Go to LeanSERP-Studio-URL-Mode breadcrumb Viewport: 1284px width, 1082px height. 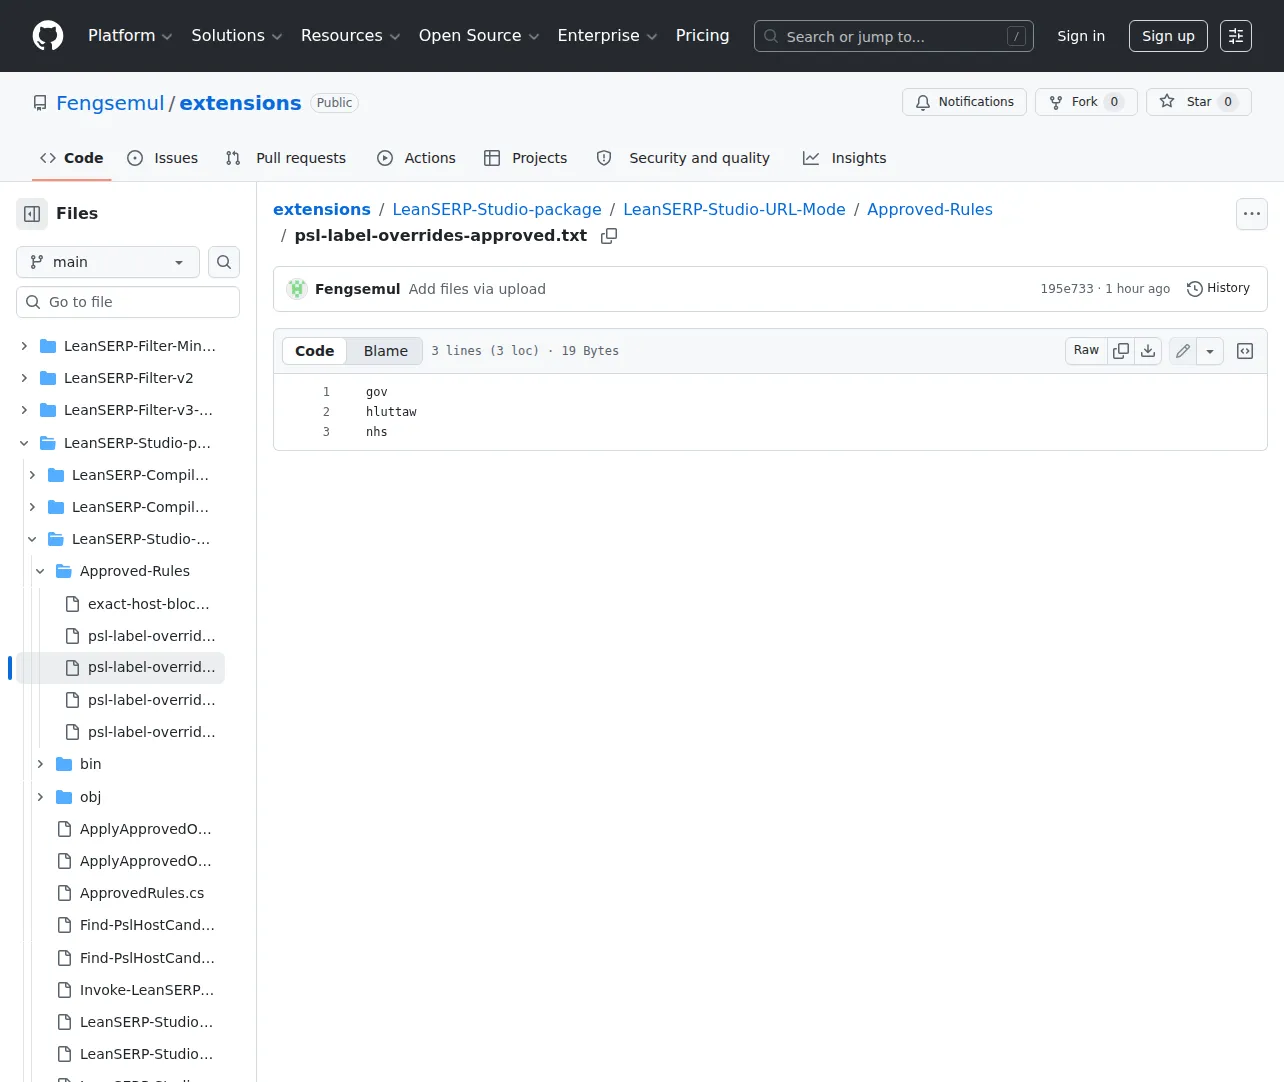(x=734, y=209)
